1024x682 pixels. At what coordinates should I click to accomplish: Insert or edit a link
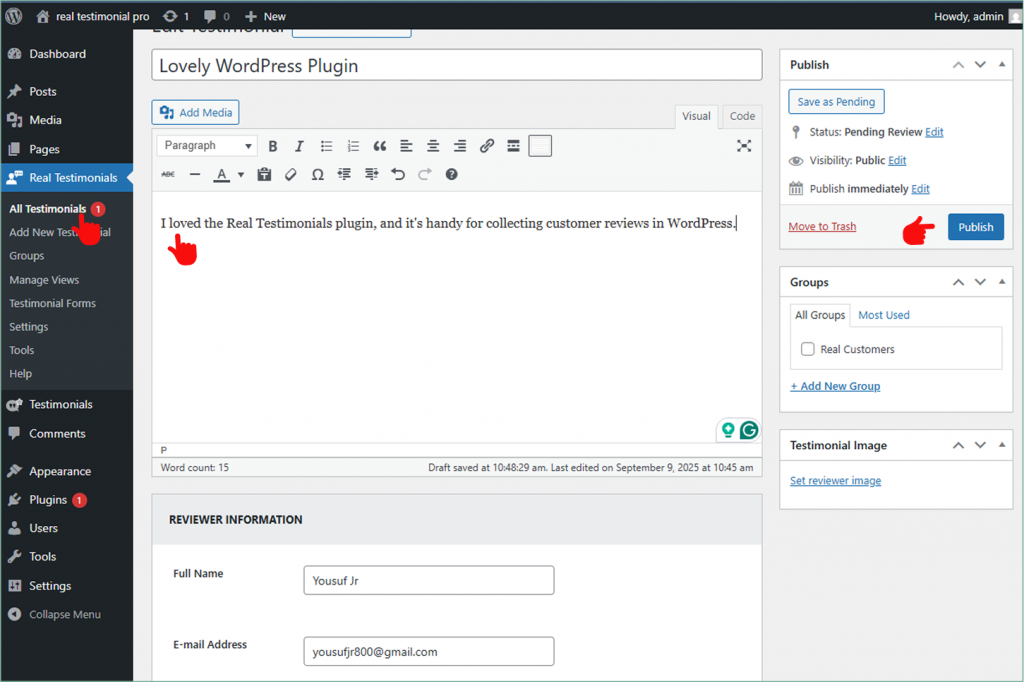tap(487, 146)
